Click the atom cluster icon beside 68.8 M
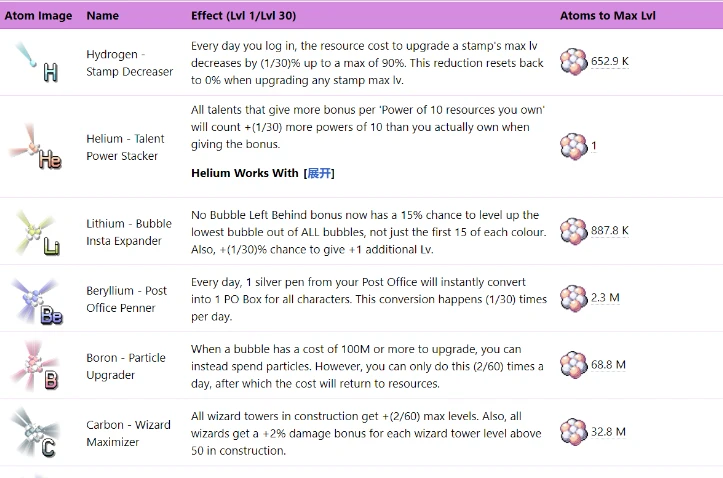The height and width of the screenshot is (478, 723). click(x=574, y=365)
